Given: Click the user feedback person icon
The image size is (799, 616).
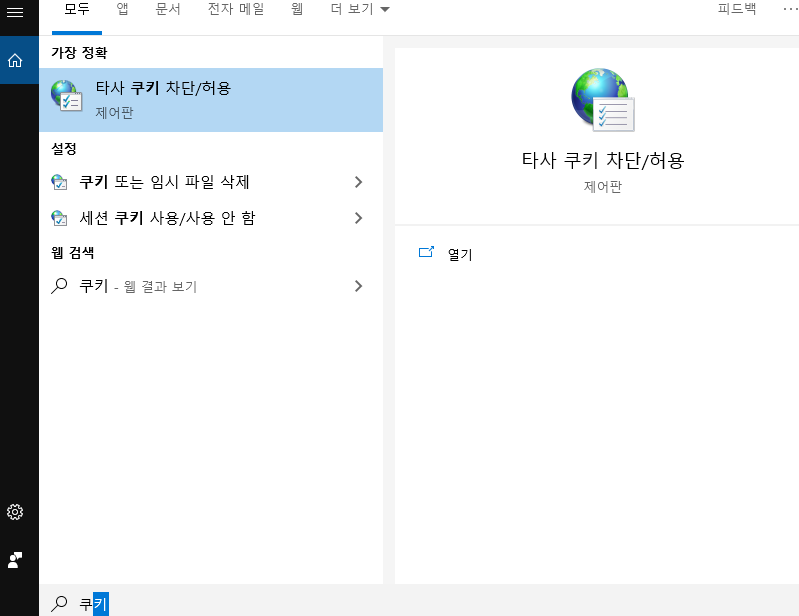Looking at the screenshot, I should pos(15,560).
